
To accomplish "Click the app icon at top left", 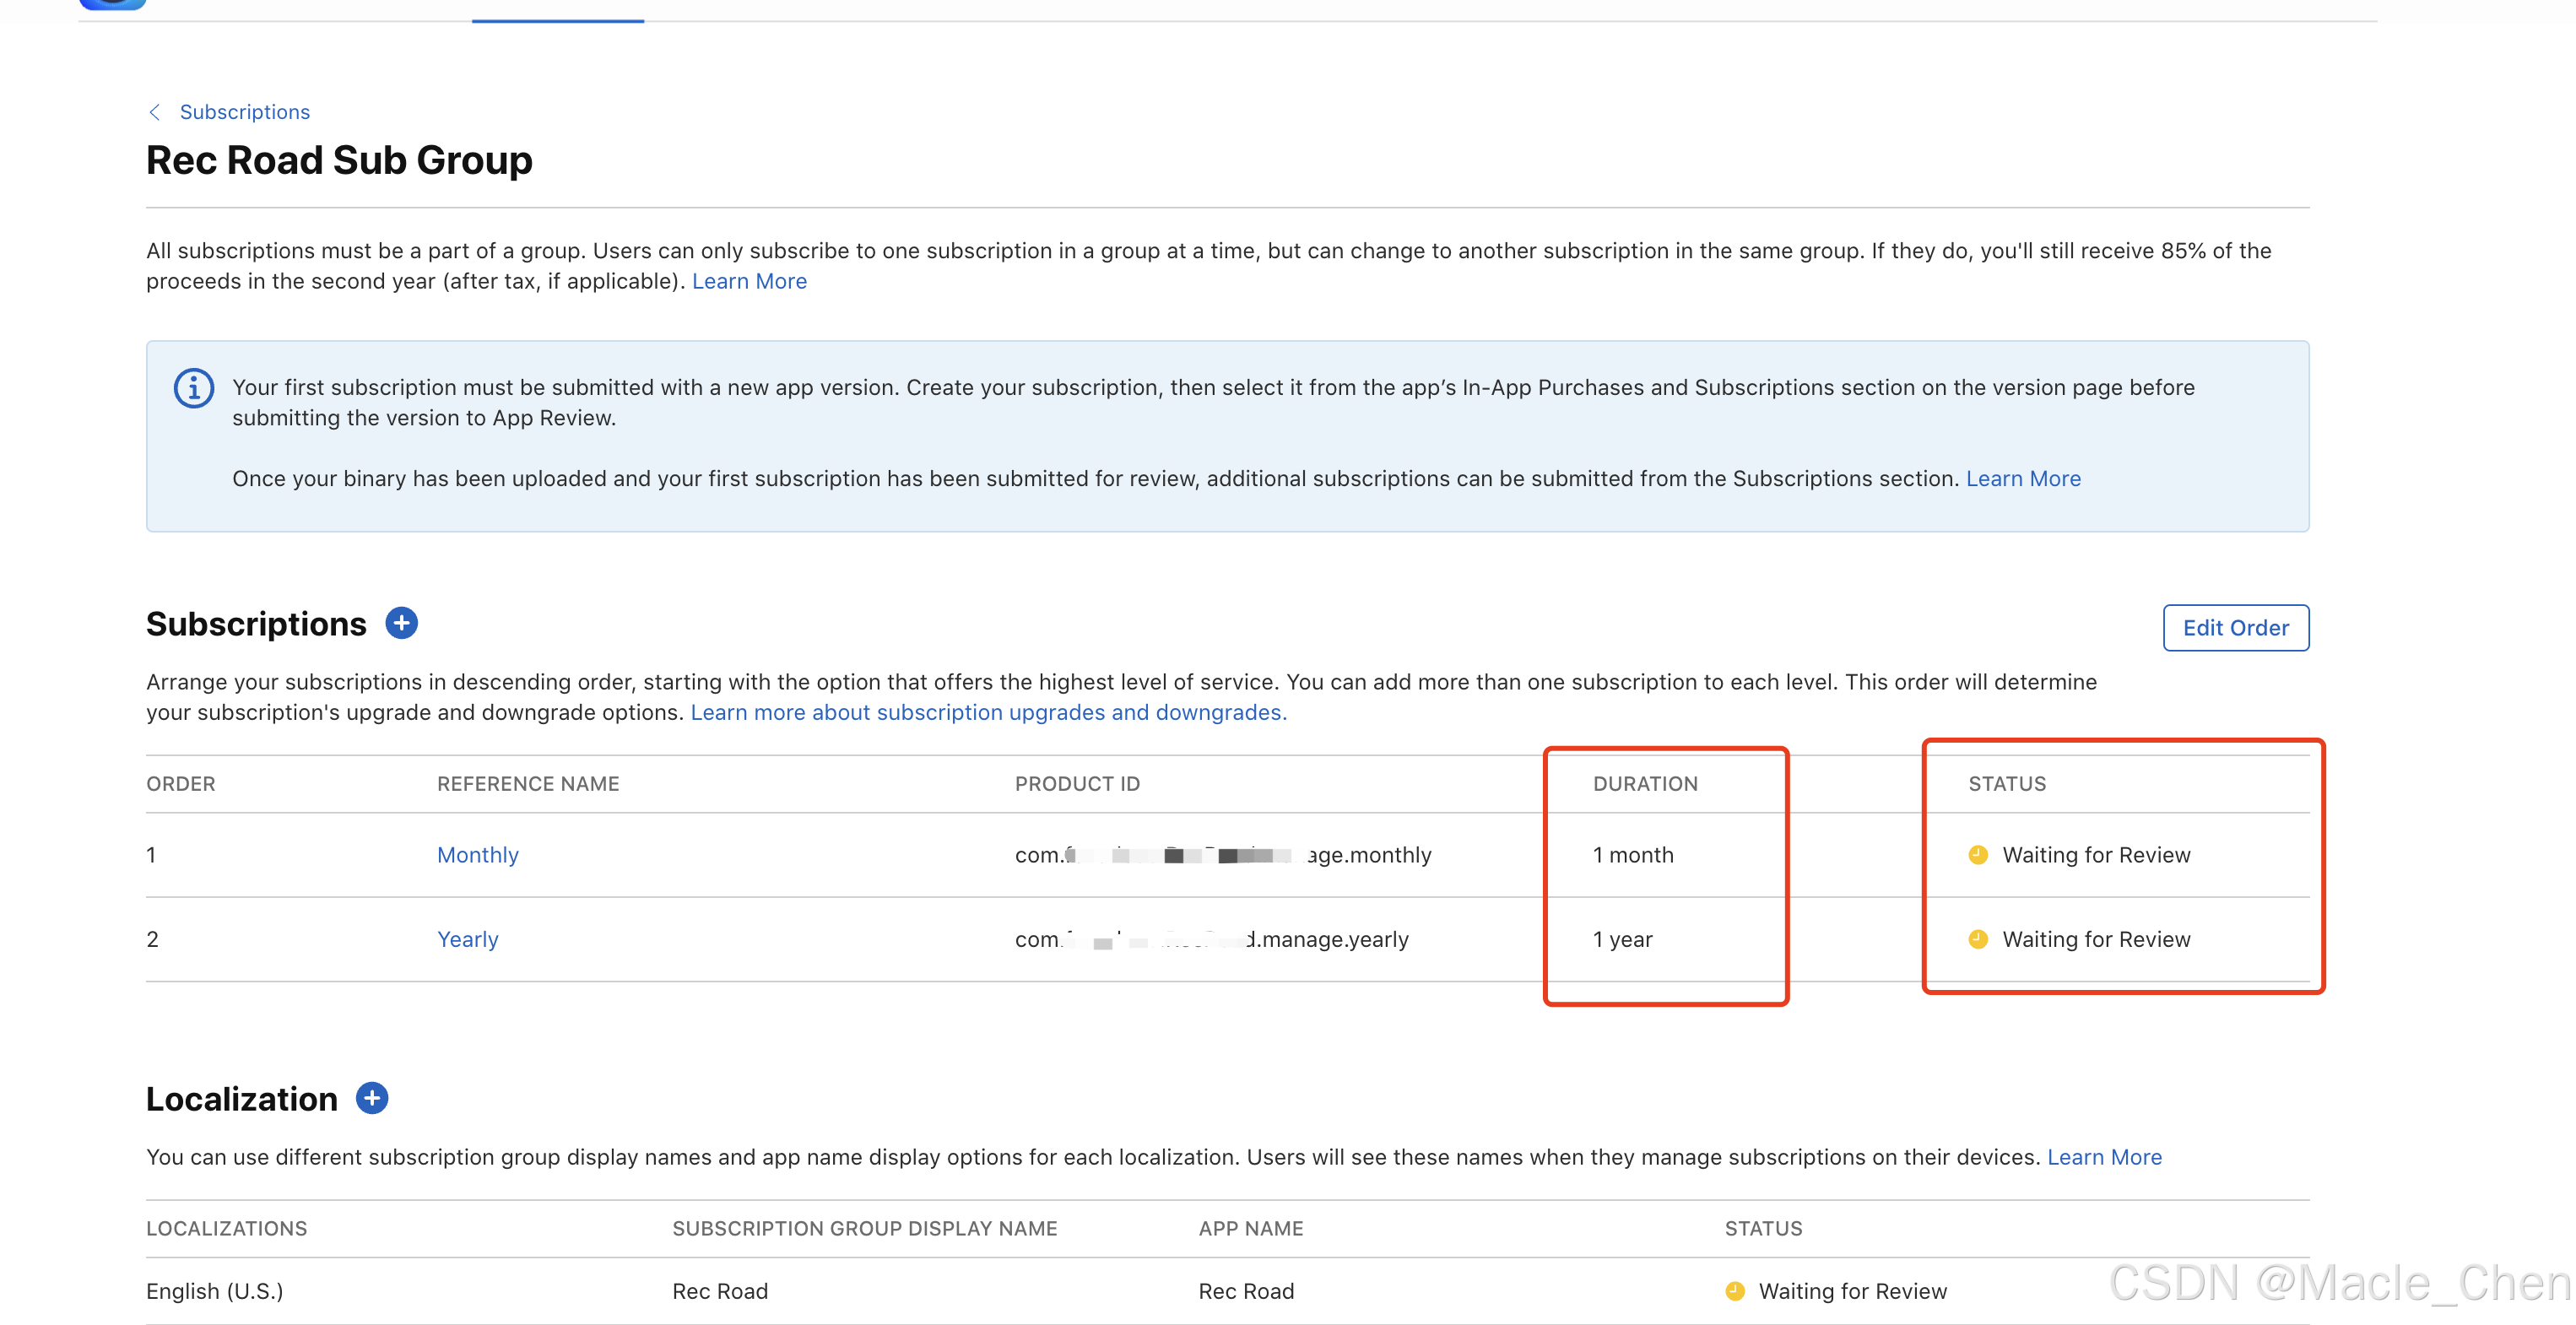I will (x=112, y=3).
